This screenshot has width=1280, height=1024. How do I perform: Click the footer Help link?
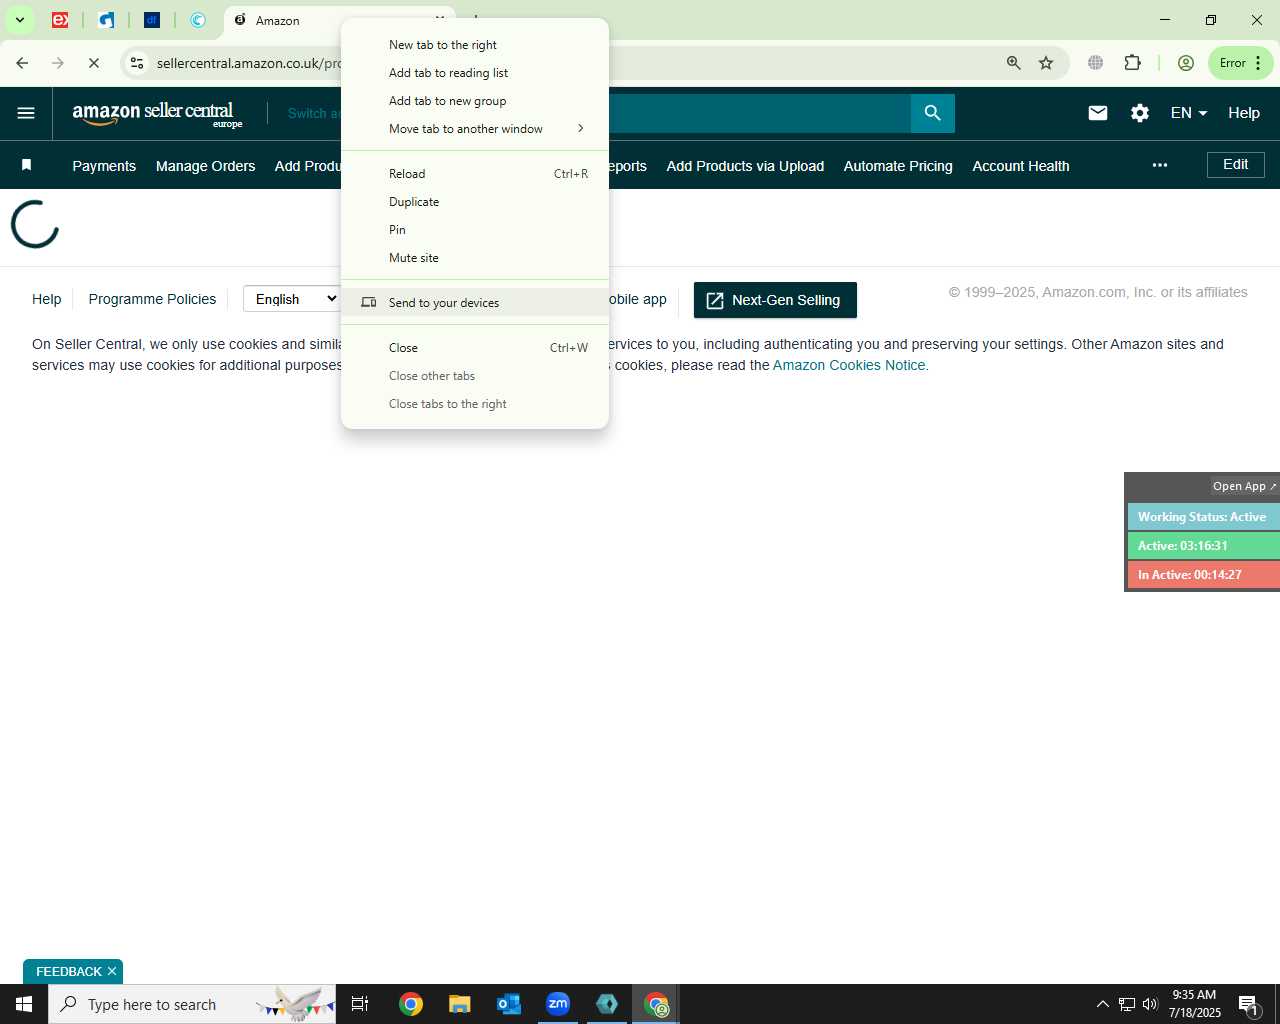[47, 299]
